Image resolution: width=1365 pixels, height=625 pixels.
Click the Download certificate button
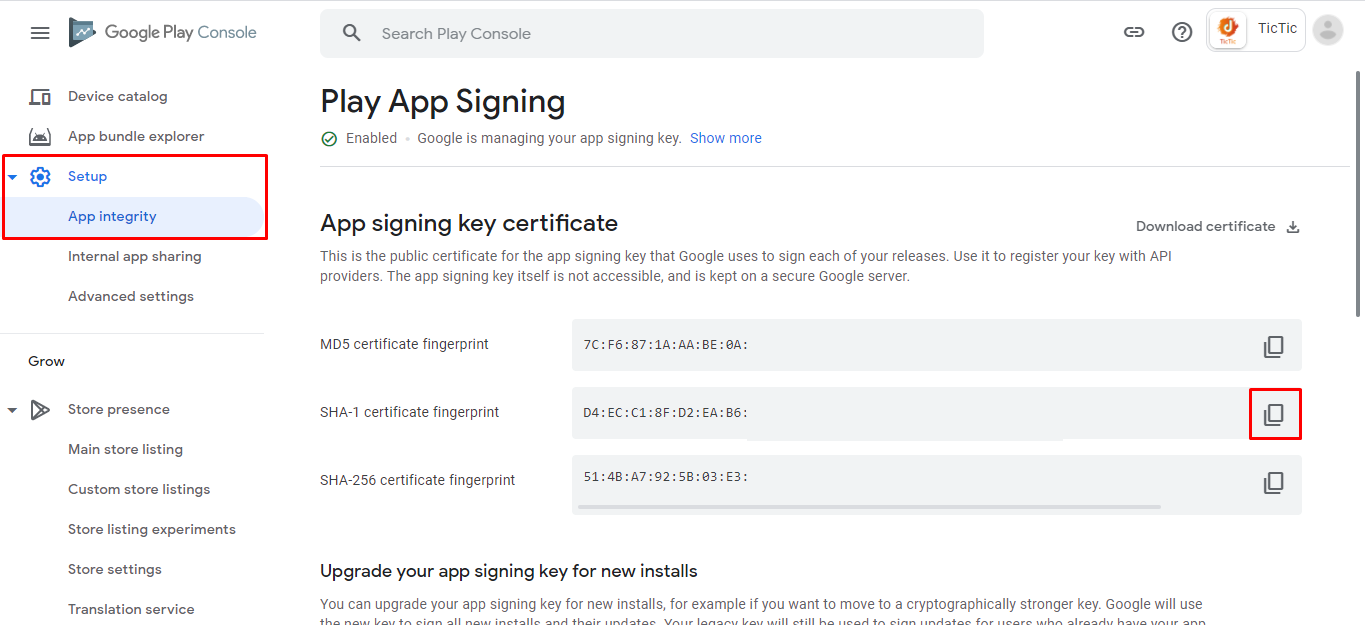click(x=1205, y=227)
